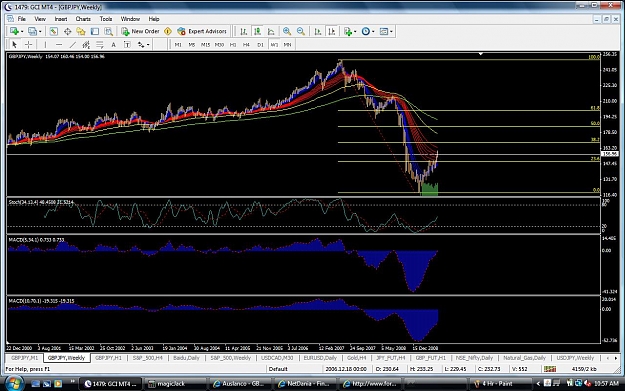Show the Terminal window icon
Screen dimensions: 625x391
(x=94, y=31)
